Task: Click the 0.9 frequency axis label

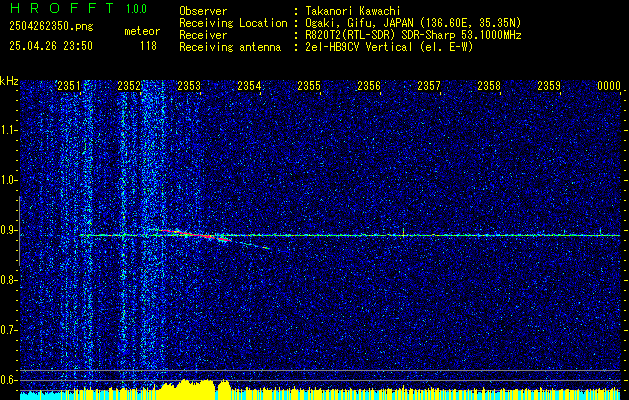Action: (x=9, y=230)
